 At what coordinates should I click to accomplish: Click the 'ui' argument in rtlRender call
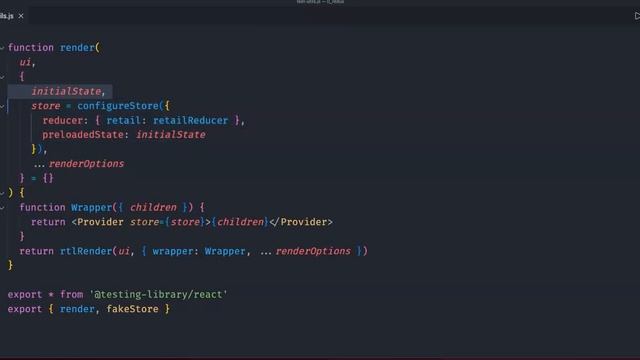124,251
